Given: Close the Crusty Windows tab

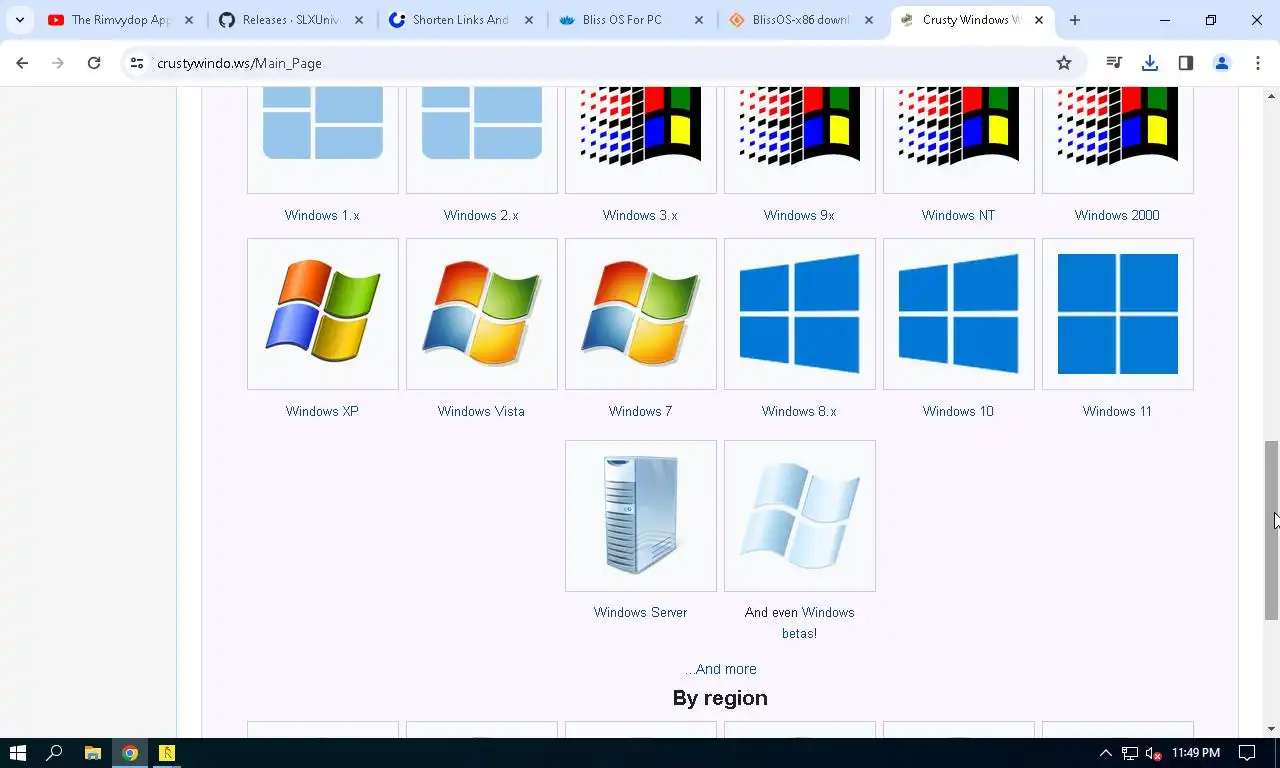Looking at the screenshot, I should coord(1038,20).
